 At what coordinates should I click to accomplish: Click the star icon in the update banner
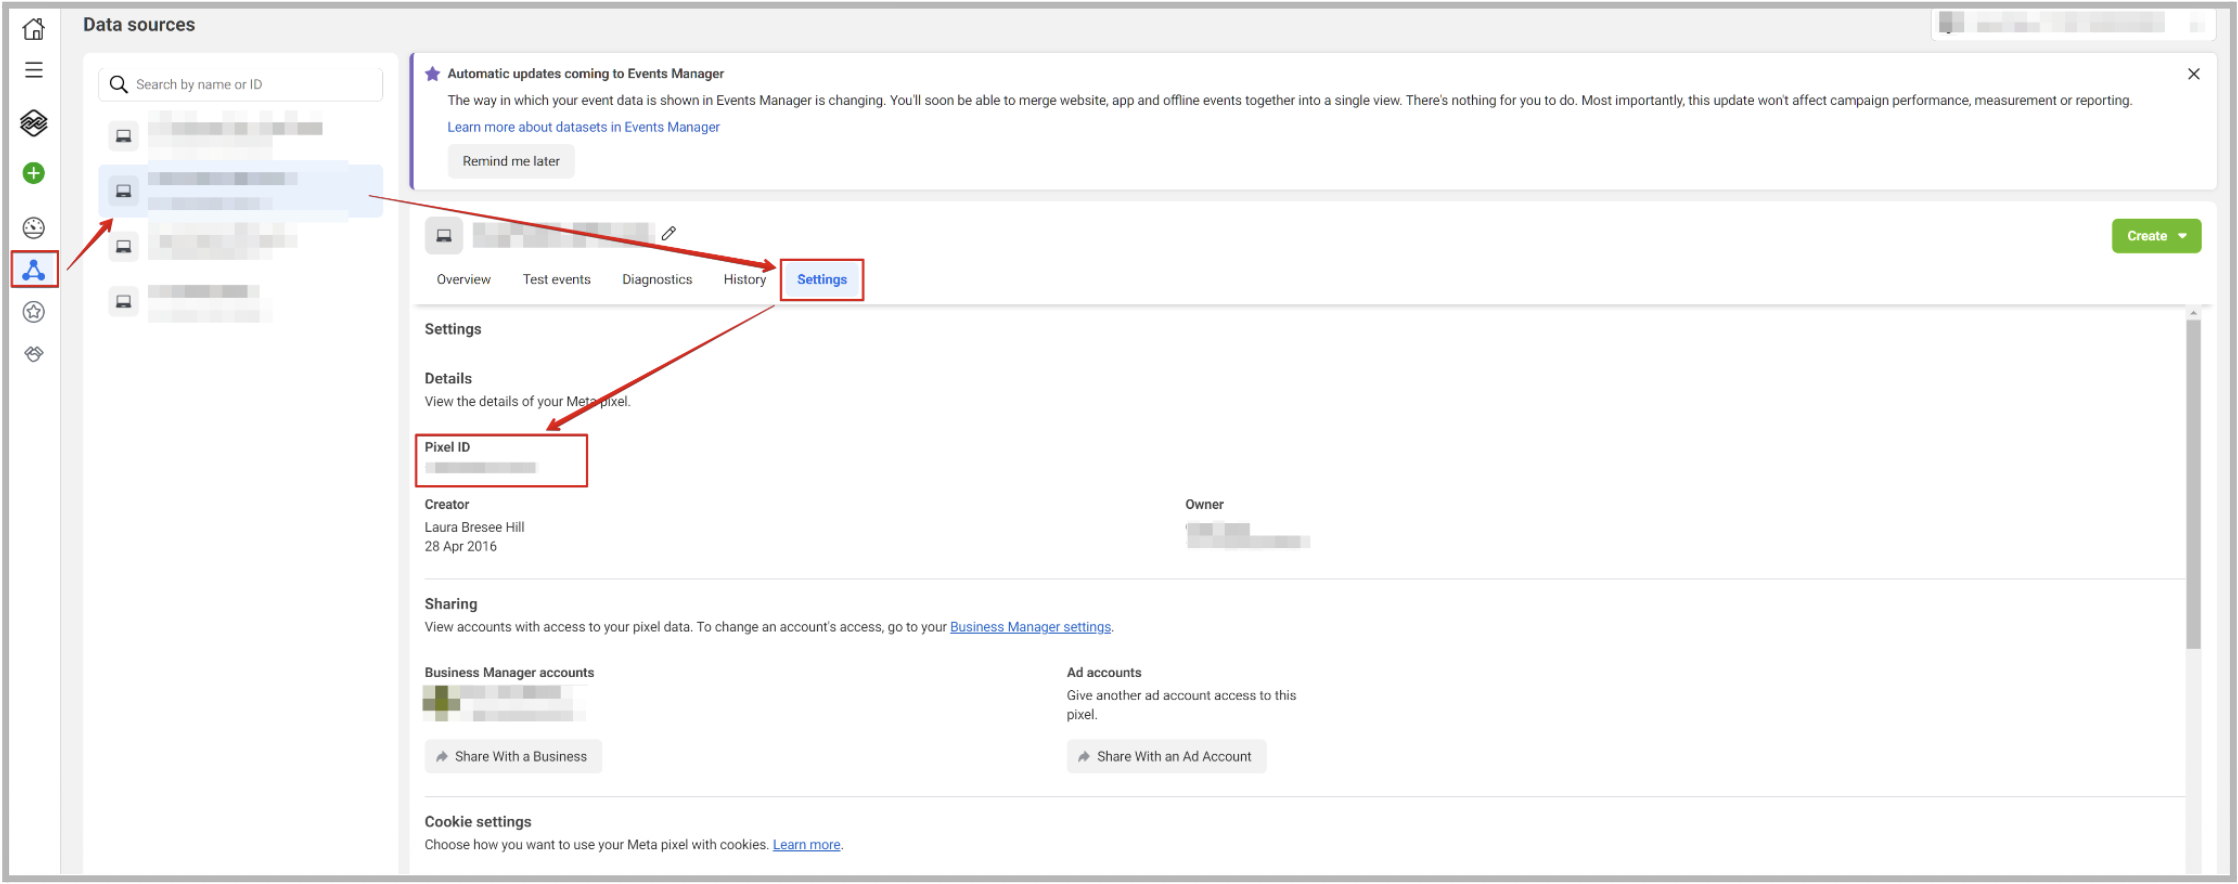[433, 73]
